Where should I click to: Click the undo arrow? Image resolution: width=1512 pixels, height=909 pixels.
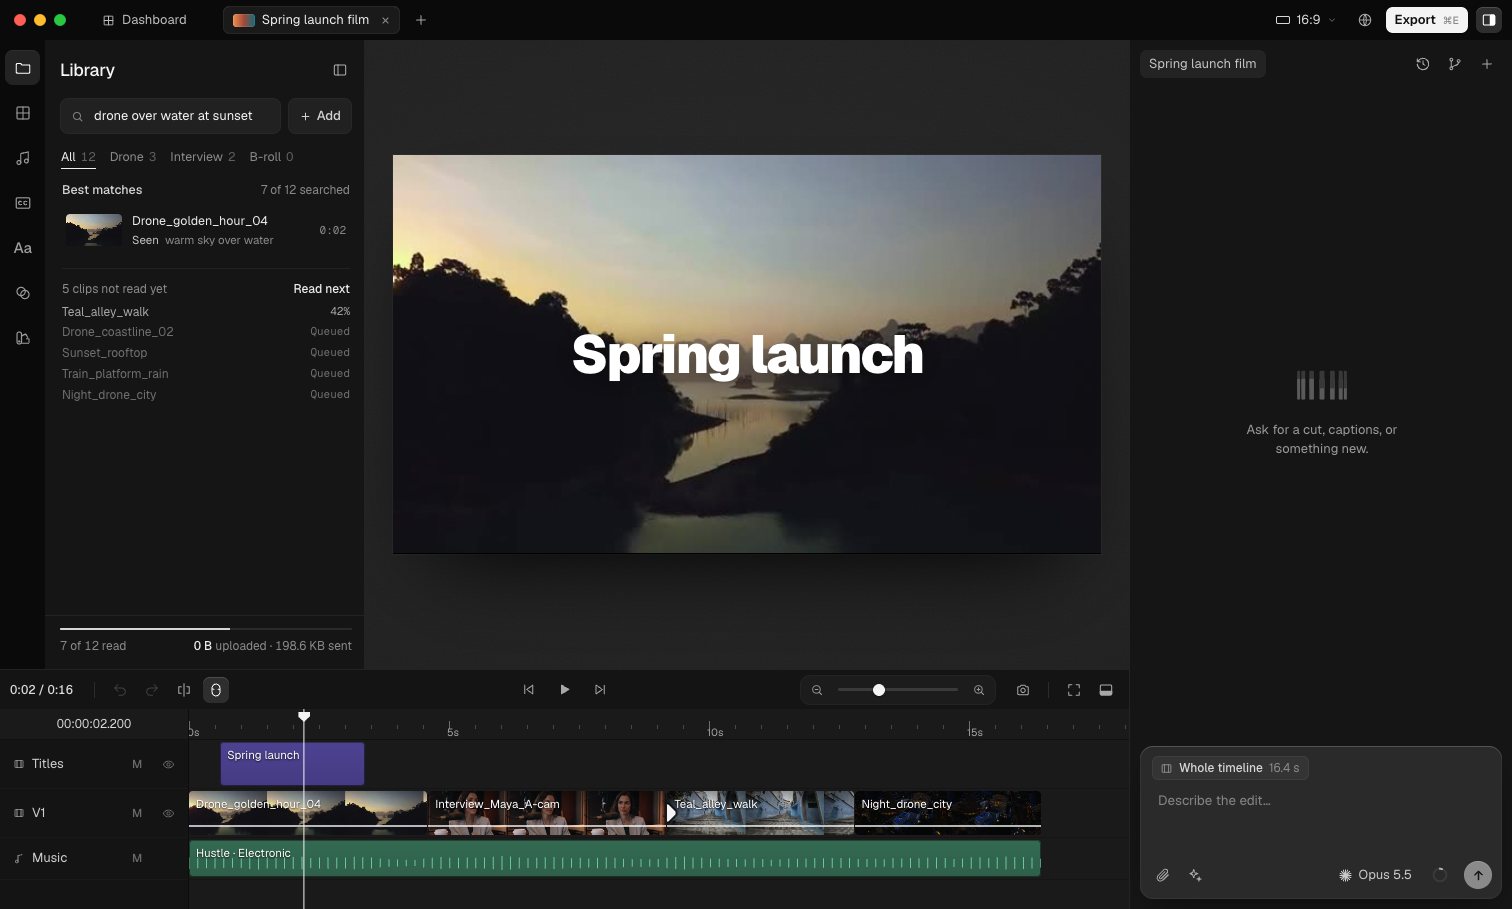(120, 690)
